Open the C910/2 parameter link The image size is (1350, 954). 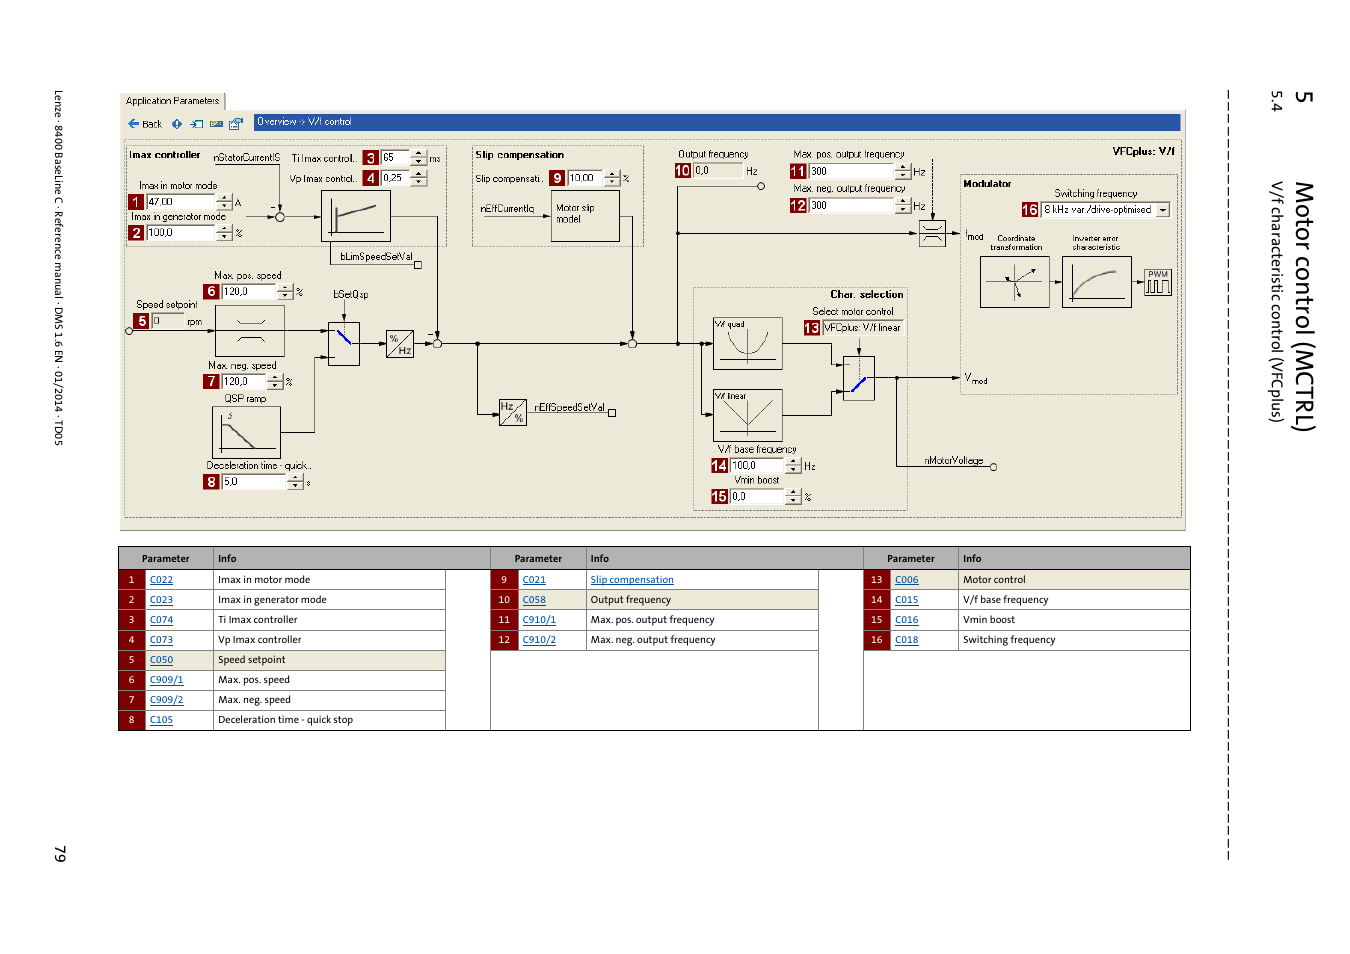539,640
